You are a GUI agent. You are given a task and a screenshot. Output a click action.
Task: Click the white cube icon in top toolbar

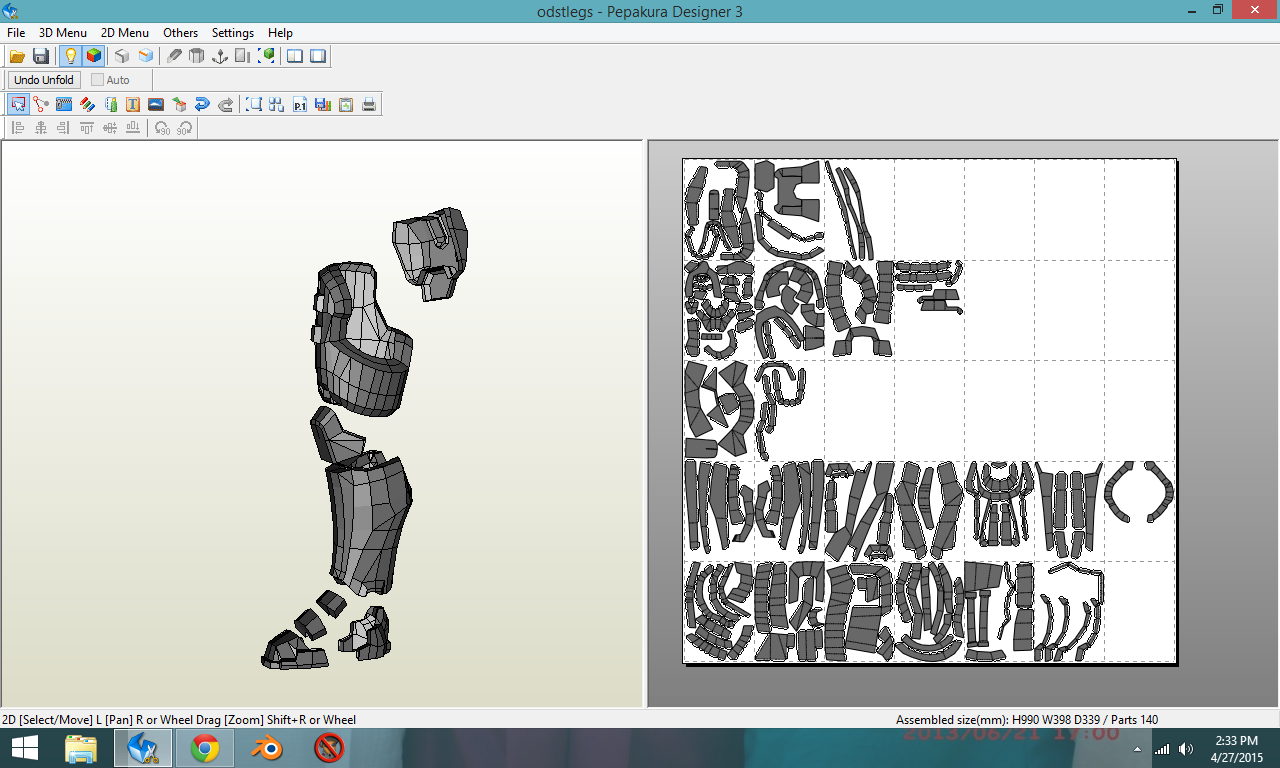click(122, 56)
